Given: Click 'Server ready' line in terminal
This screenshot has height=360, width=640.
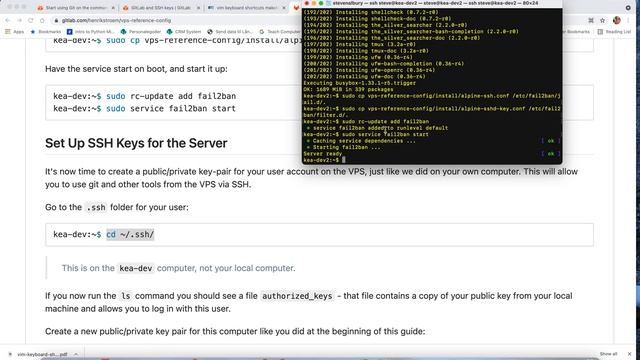Looking at the screenshot, I should point(322,154).
